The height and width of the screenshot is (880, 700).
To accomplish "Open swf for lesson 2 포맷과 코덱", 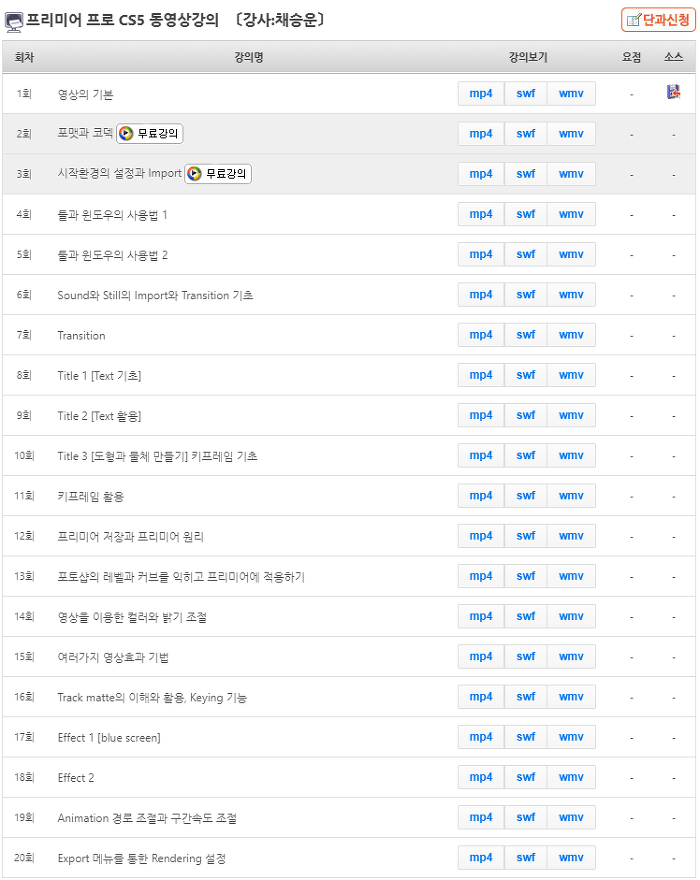I will [525, 134].
